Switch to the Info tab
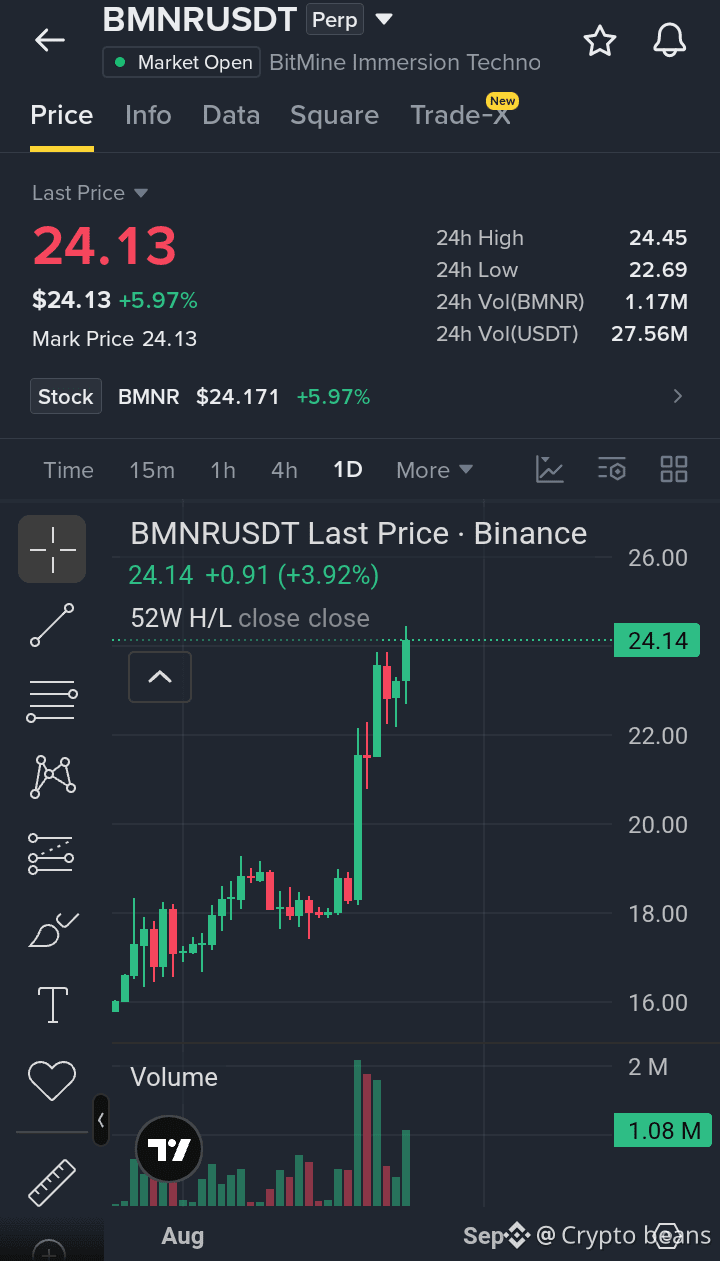720x1261 pixels. 148,115
